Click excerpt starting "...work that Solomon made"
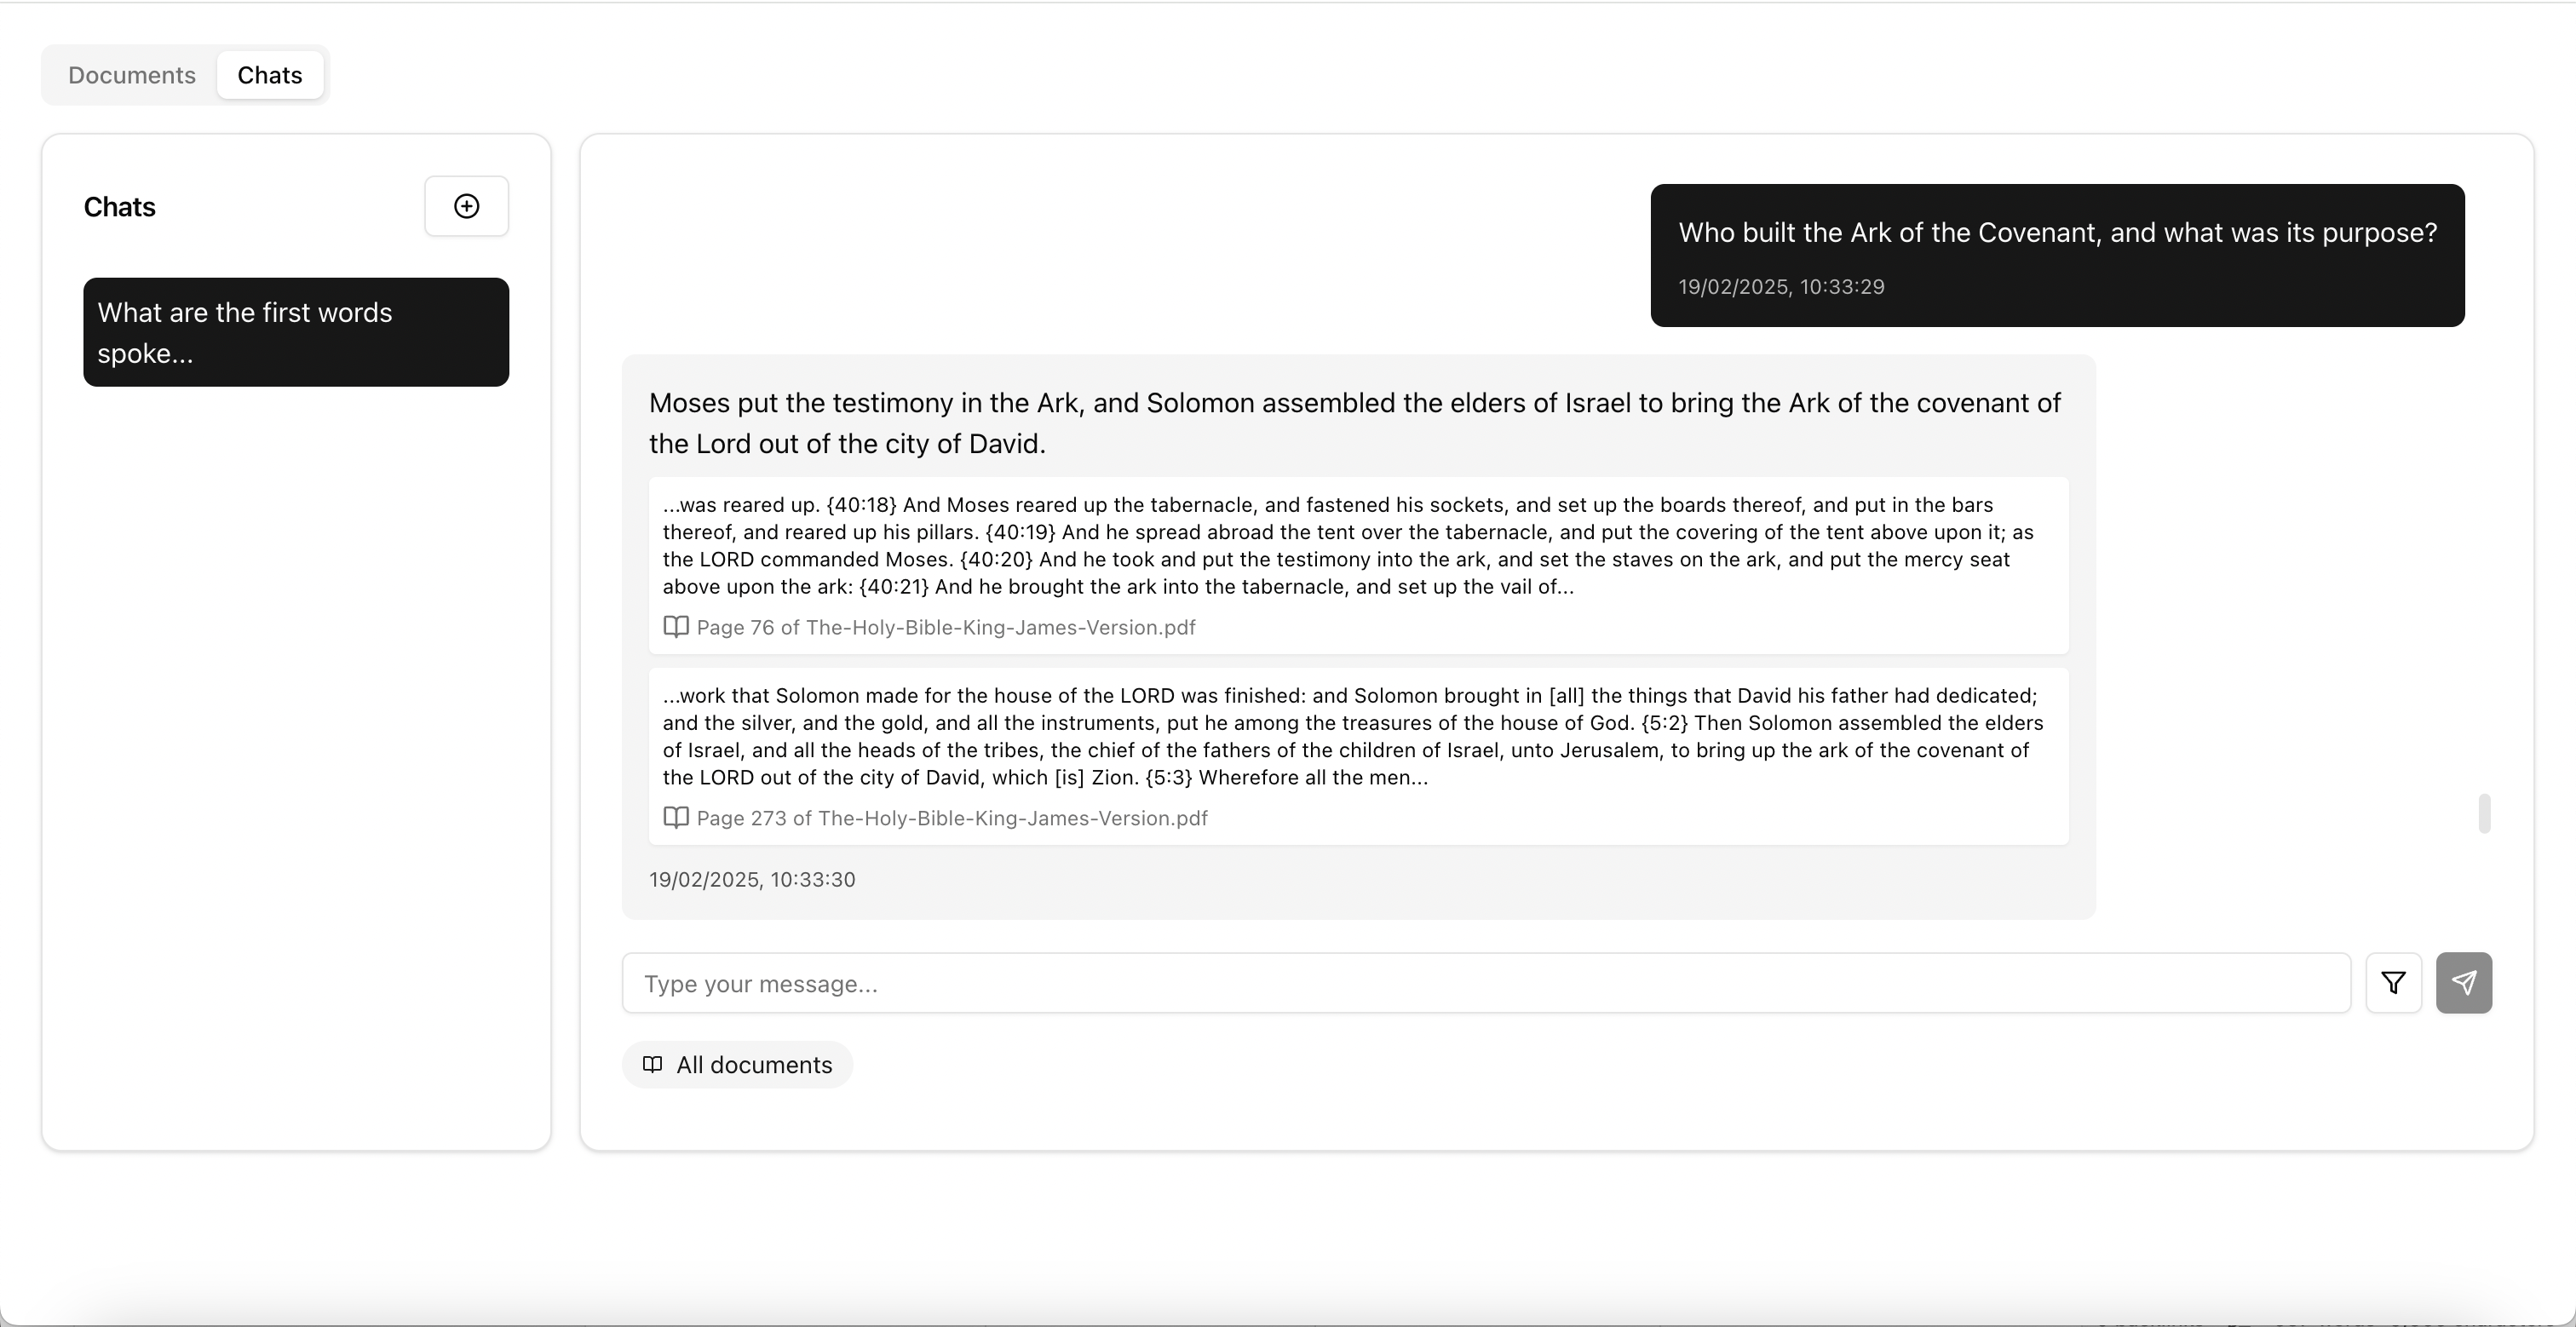Viewport: 2576px width, 1327px height. (x=1352, y=736)
